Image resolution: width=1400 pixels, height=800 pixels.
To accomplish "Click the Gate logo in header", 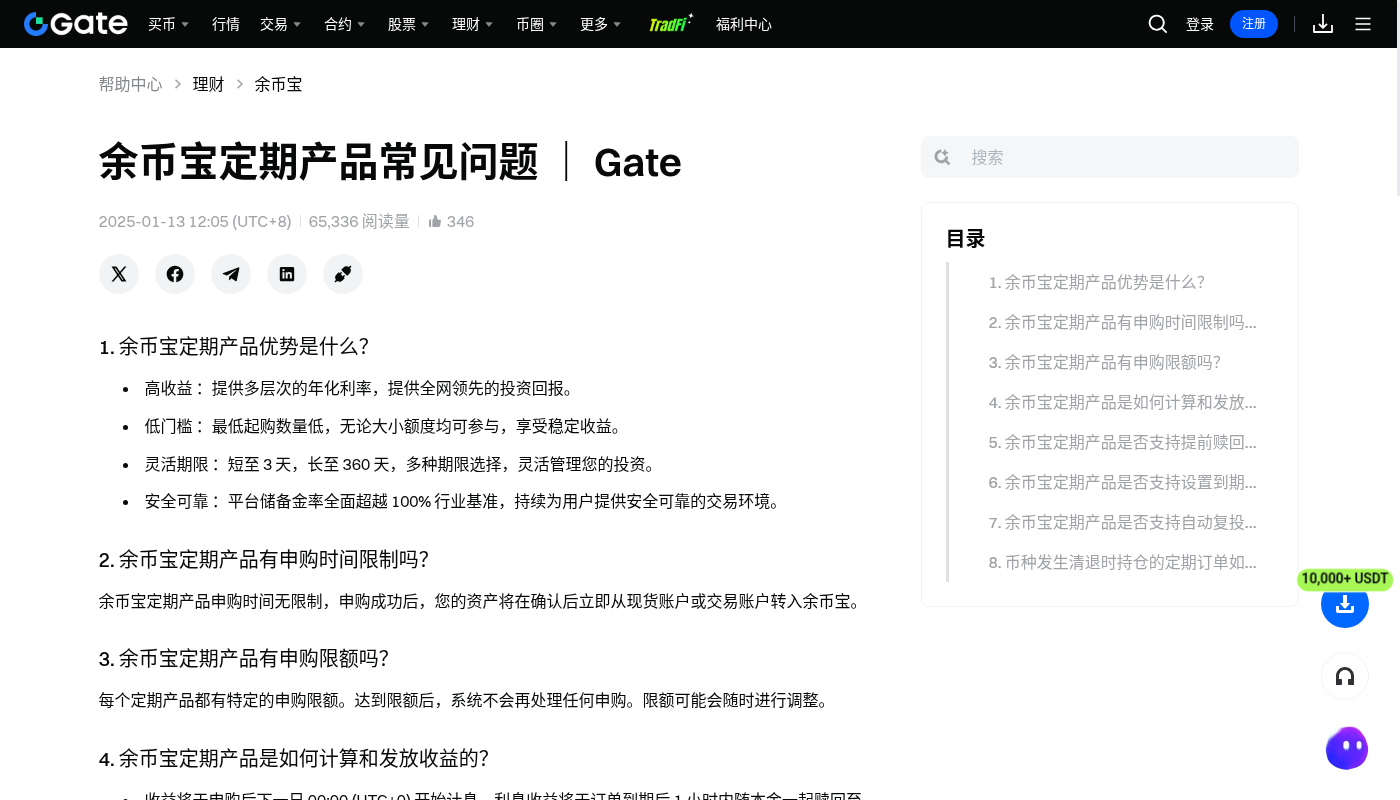I will point(76,24).
